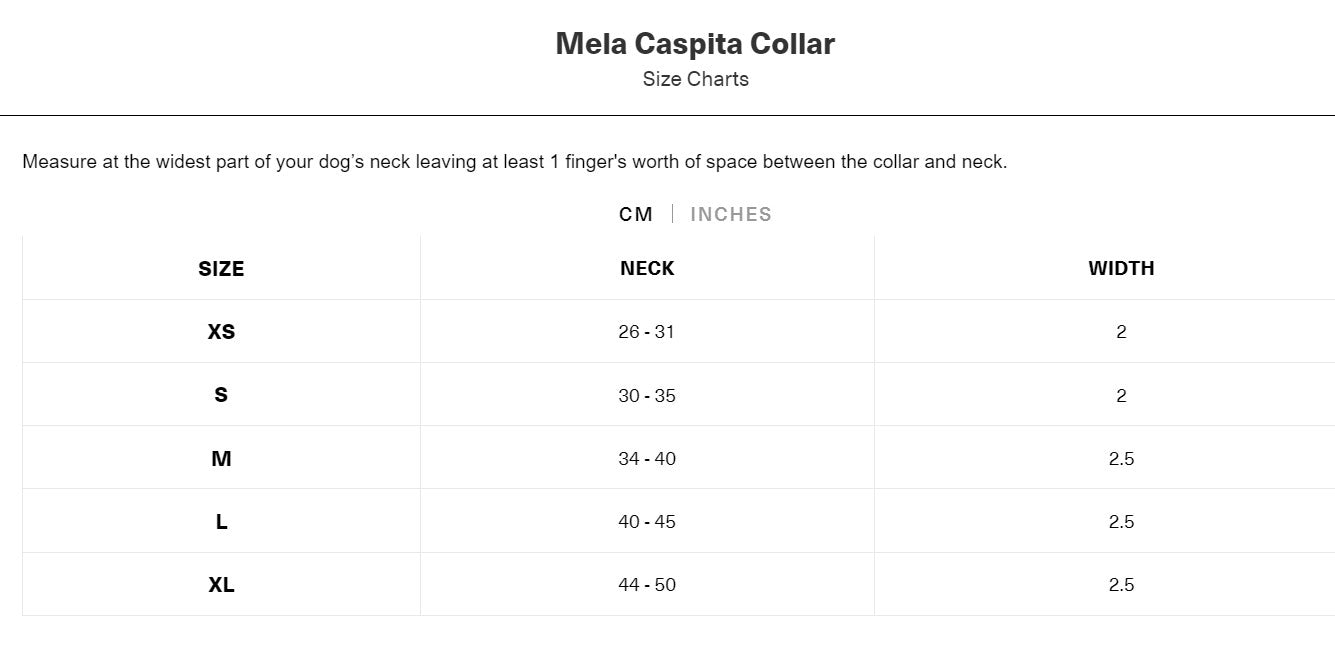This screenshot has height=651, width=1335.
Task: Click the Size Charts subtitle
Action: (x=696, y=79)
